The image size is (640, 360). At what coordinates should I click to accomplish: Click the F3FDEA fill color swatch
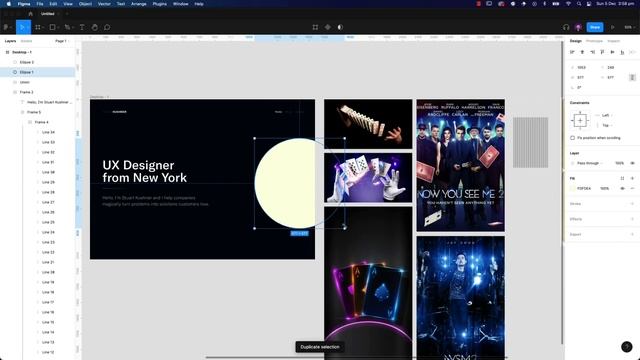[572, 189]
